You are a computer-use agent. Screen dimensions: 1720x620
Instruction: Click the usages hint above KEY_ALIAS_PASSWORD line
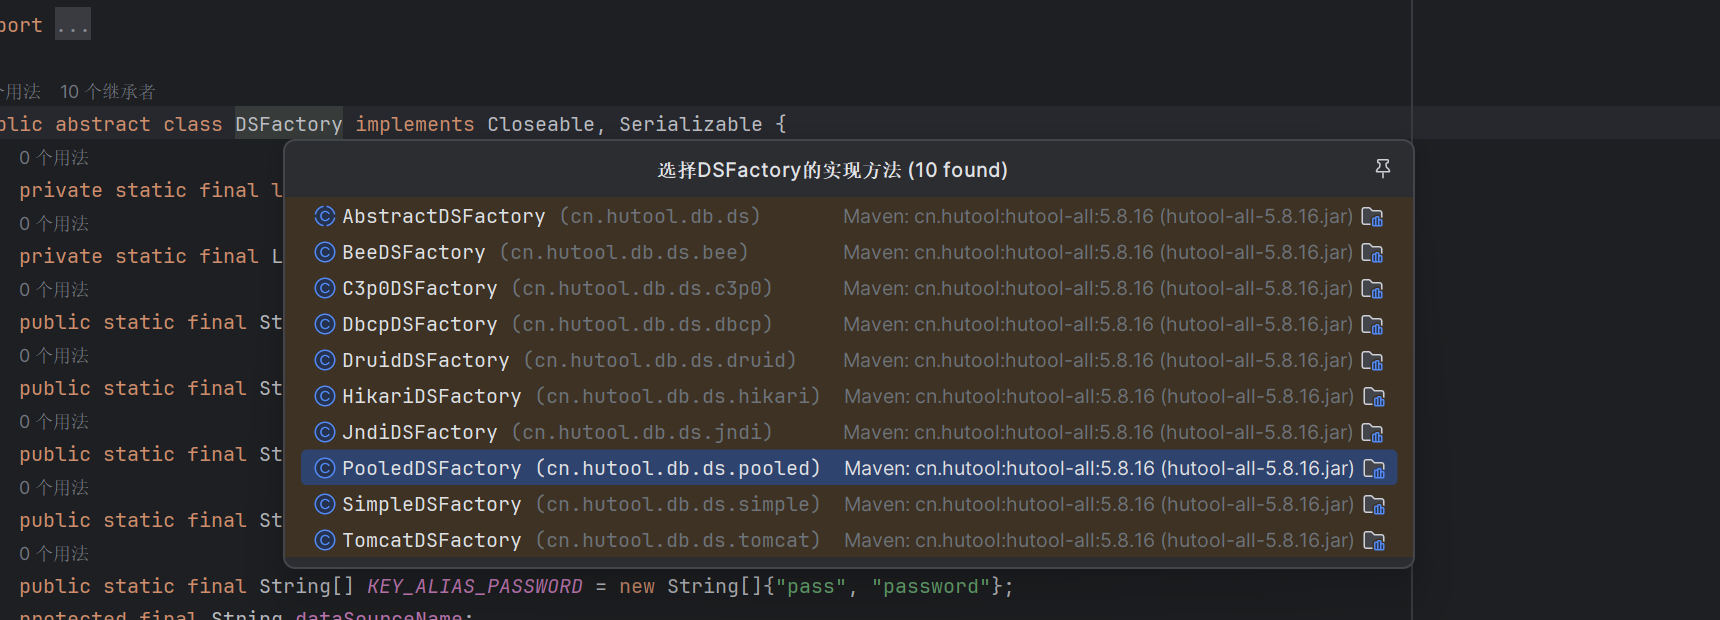tap(54, 554)
